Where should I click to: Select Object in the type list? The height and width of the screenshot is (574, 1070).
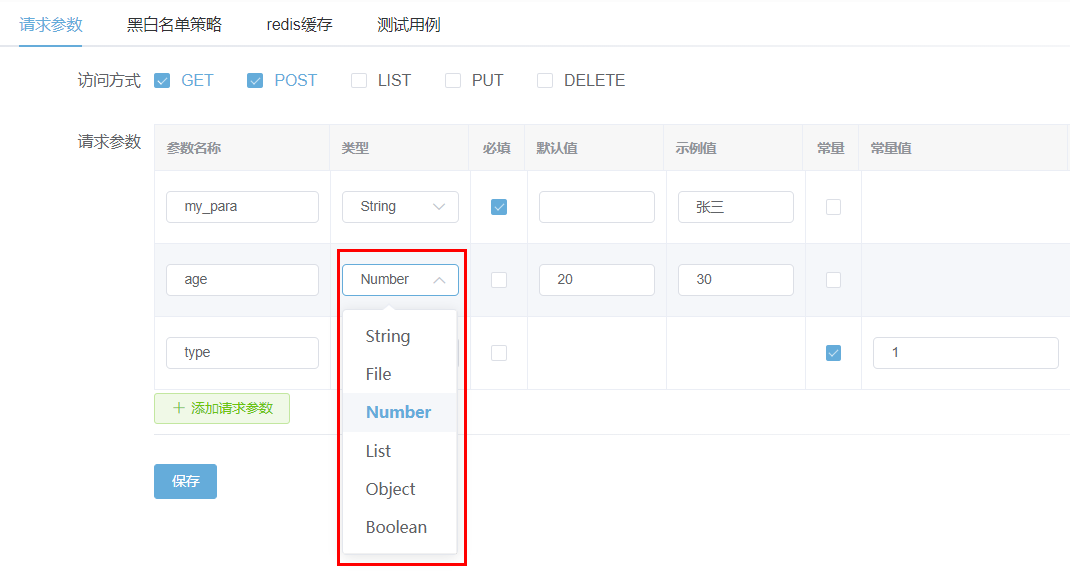(x=390, y=489)
